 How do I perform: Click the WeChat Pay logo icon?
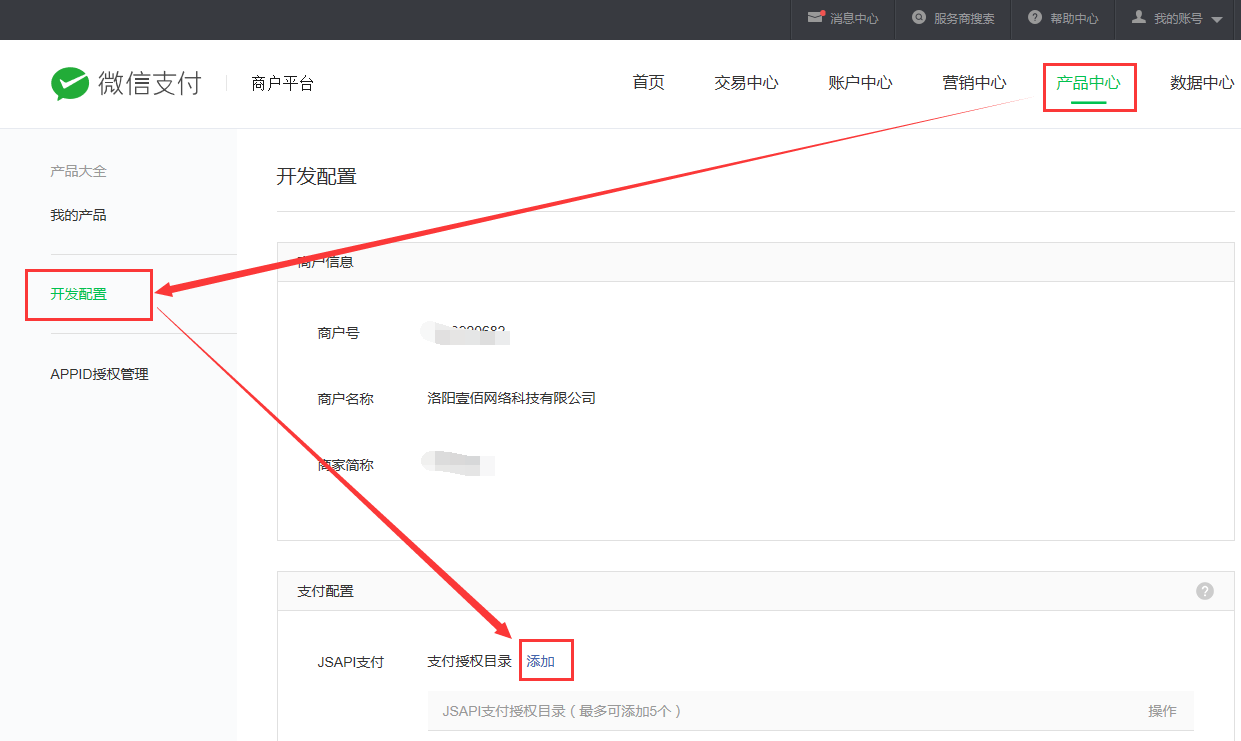tap(70, 84)
